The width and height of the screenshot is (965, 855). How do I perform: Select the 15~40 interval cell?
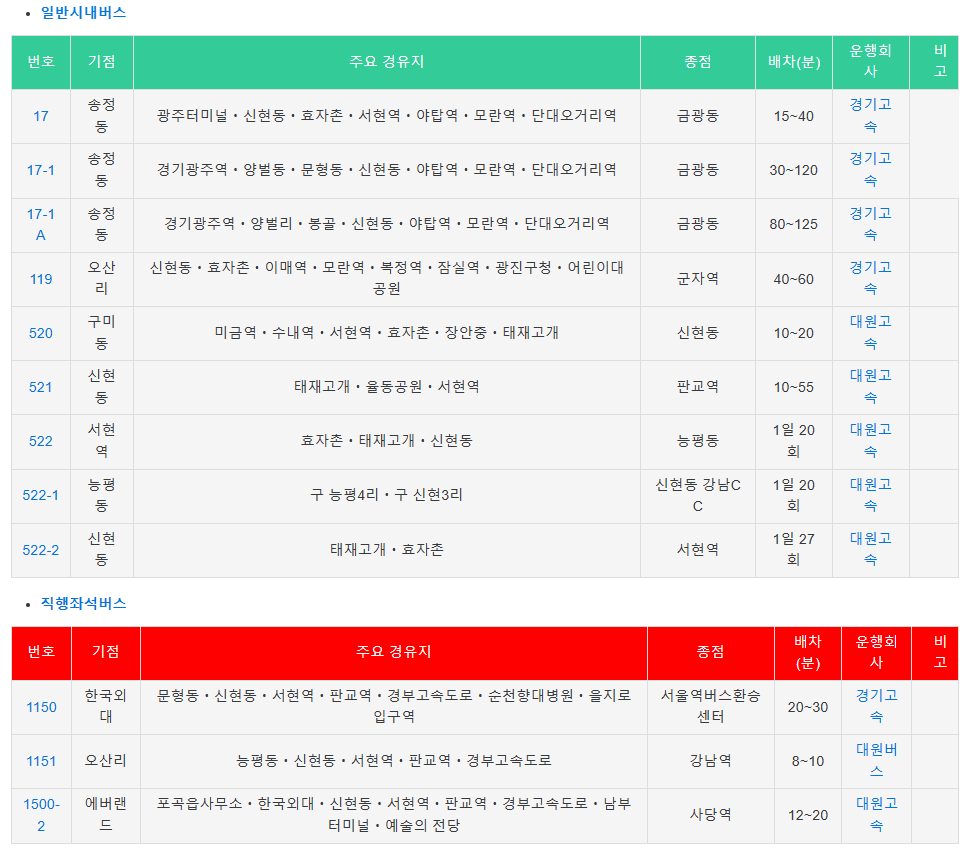tap(794, 116)
